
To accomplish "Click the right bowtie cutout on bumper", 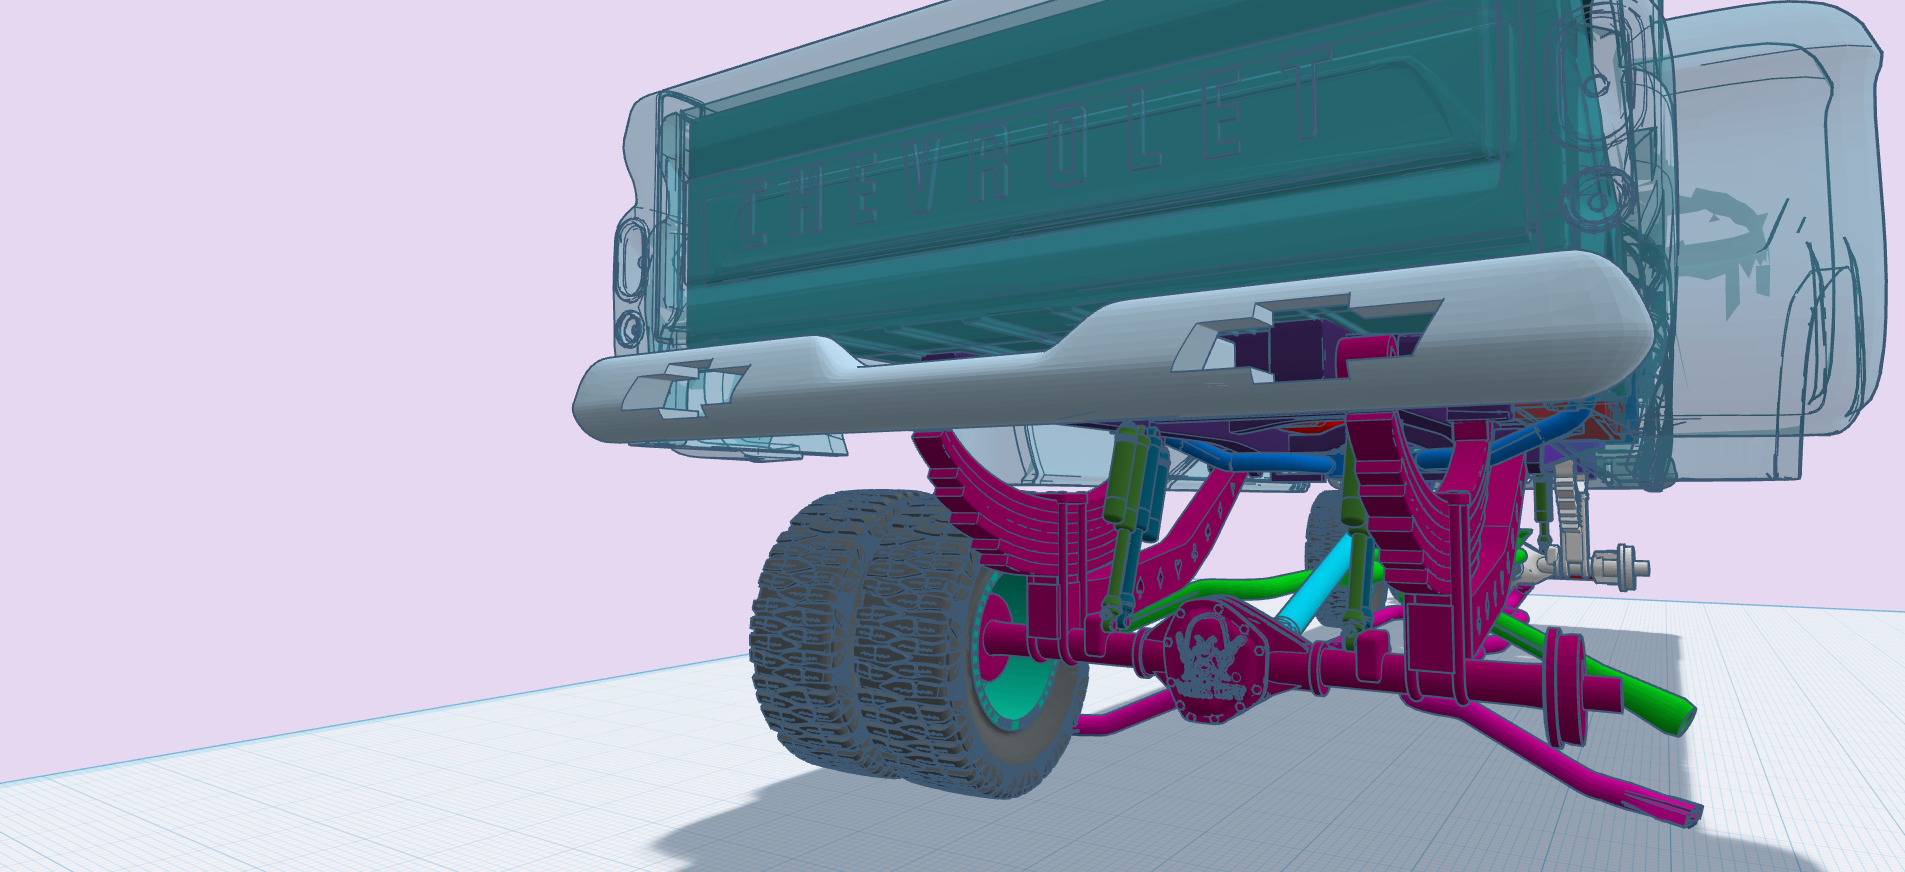I will coord(1305,338).
